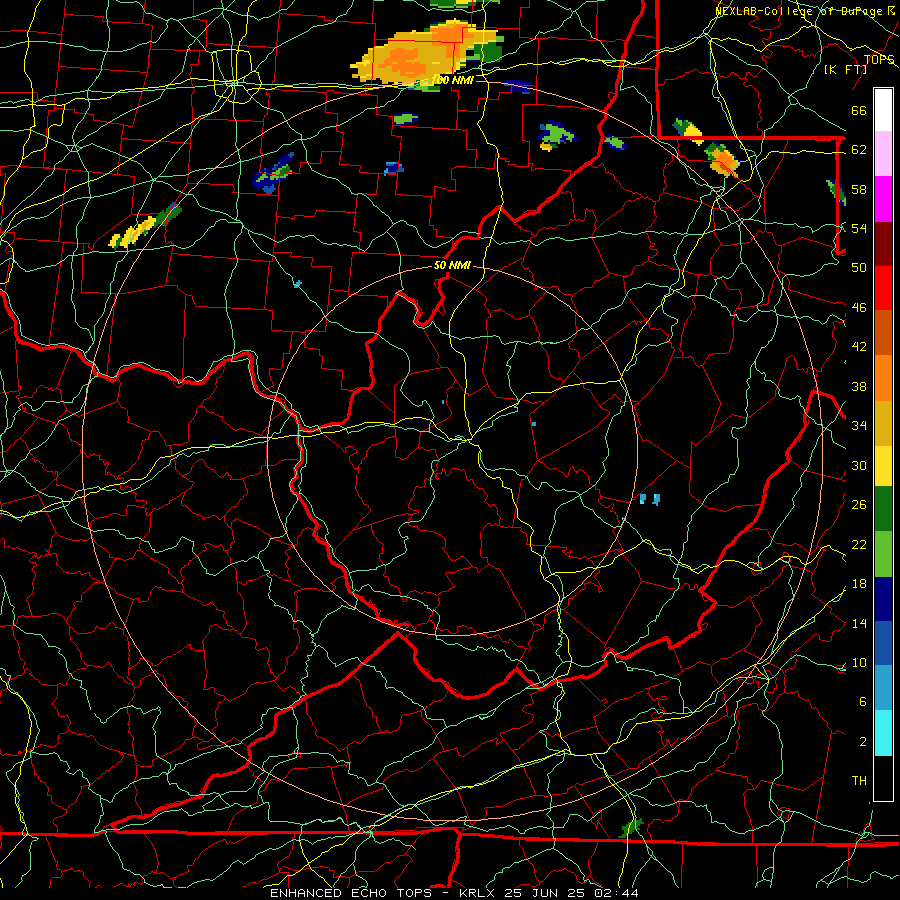Click the TOPS legend title
This screenshot has height=900, width=900.
click(879, 59)
